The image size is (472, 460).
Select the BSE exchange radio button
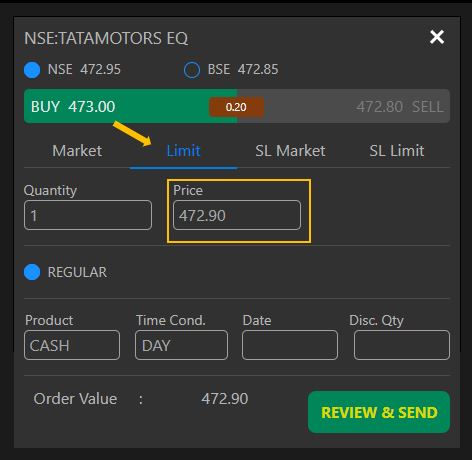pyautogui.click(x=192, y=70)
